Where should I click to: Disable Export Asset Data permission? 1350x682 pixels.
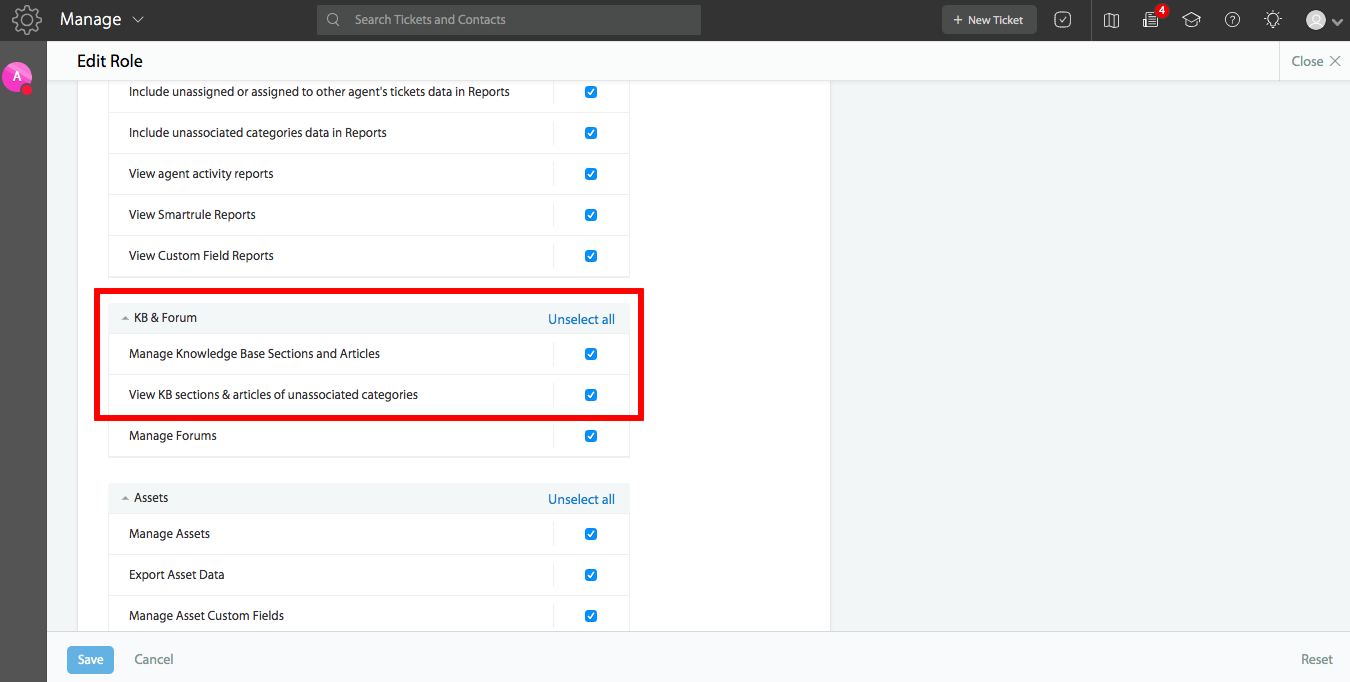590,574
